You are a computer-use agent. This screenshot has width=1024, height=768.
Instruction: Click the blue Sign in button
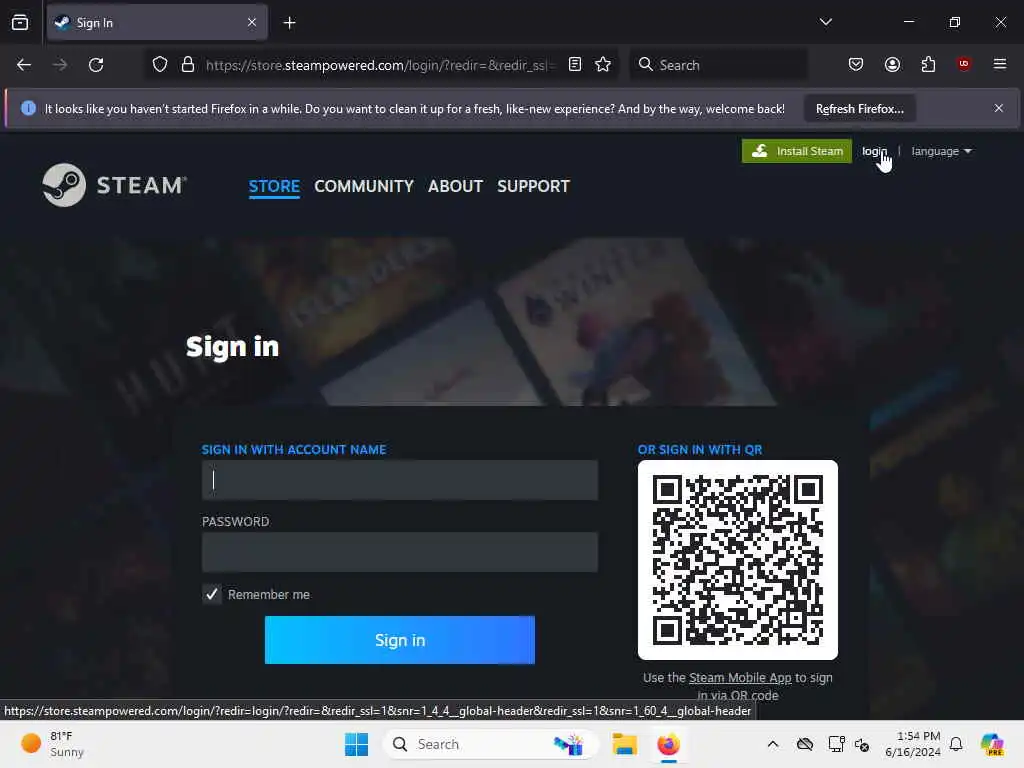coord(400,640)
